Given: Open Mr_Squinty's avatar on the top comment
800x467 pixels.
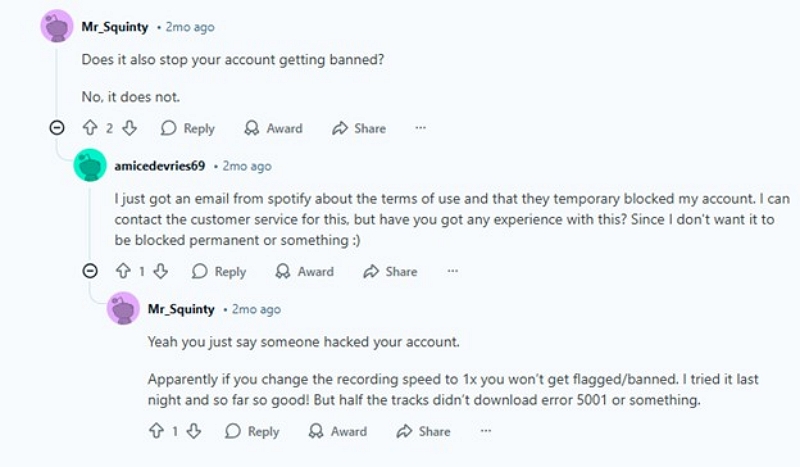Looking at the screenshot, I should [57, 26].
